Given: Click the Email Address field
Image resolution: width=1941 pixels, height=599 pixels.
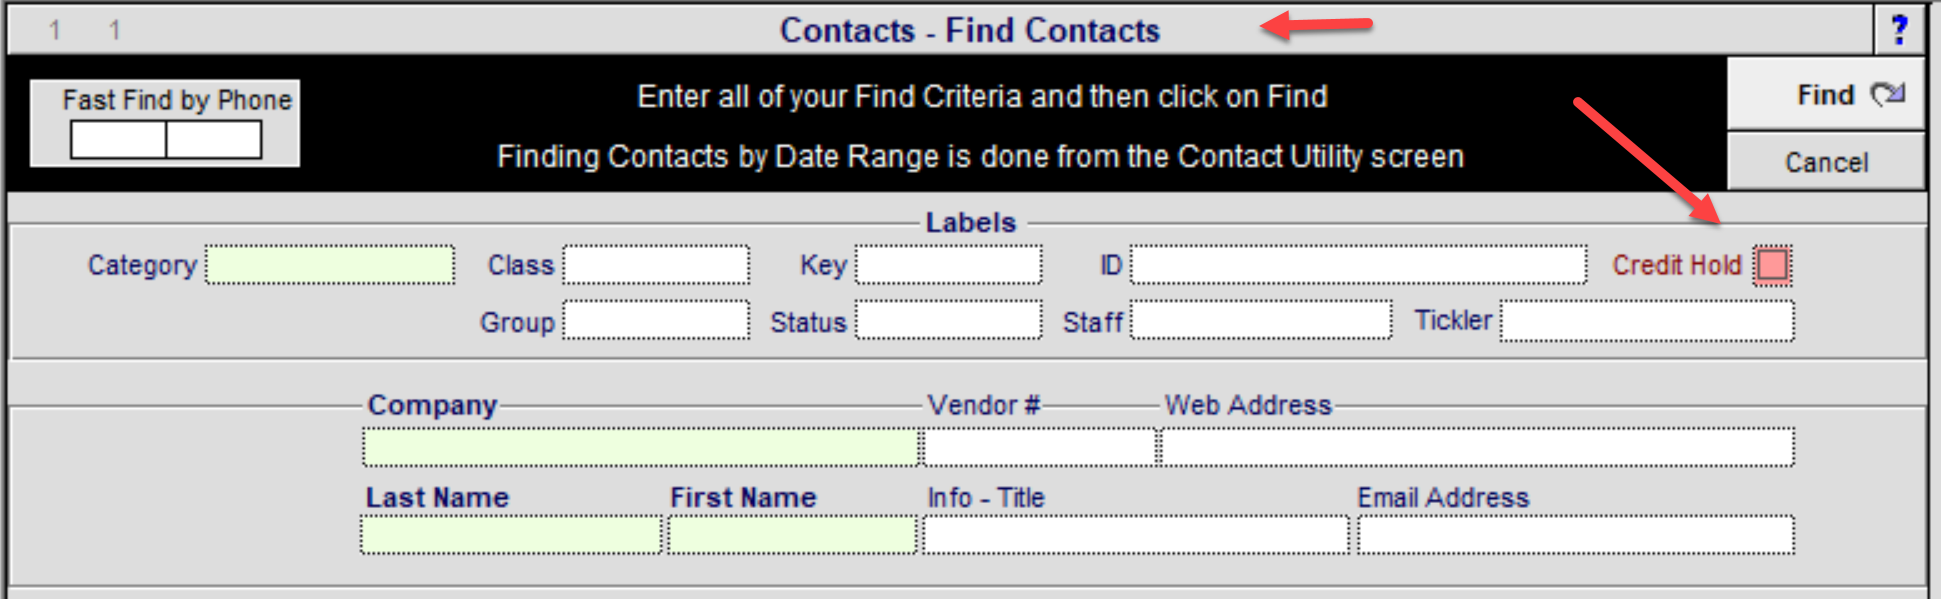Looking at the screenshot, I should (x=1576, y=535).
